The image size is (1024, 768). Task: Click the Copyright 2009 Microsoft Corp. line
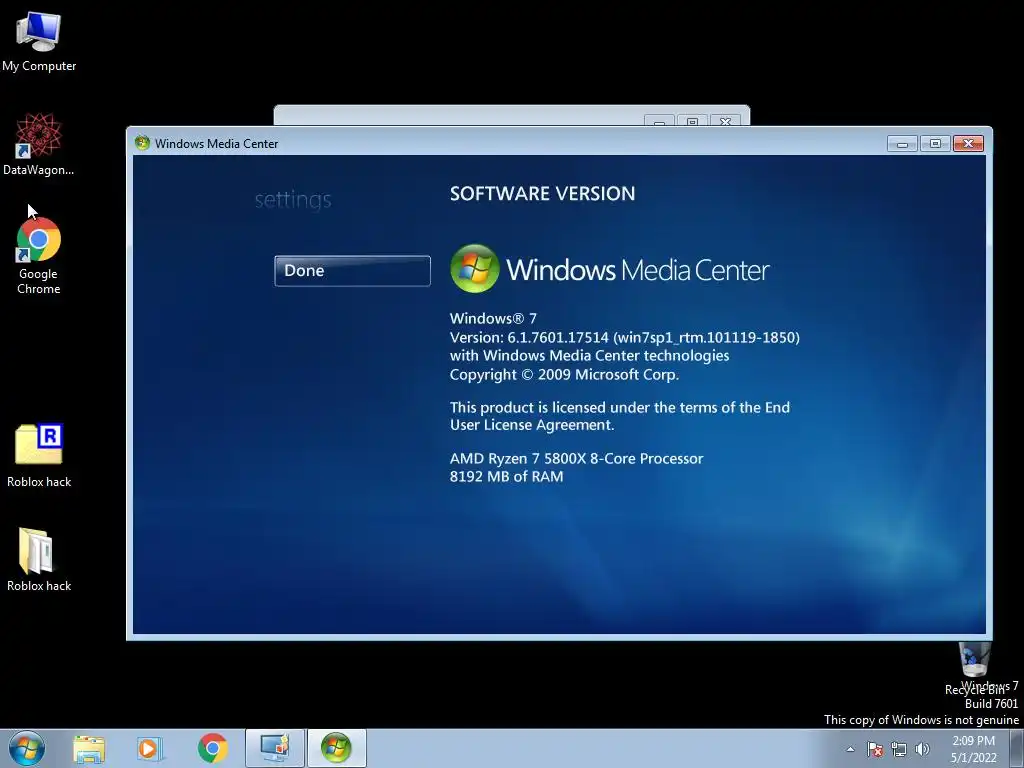pos(564,374)
